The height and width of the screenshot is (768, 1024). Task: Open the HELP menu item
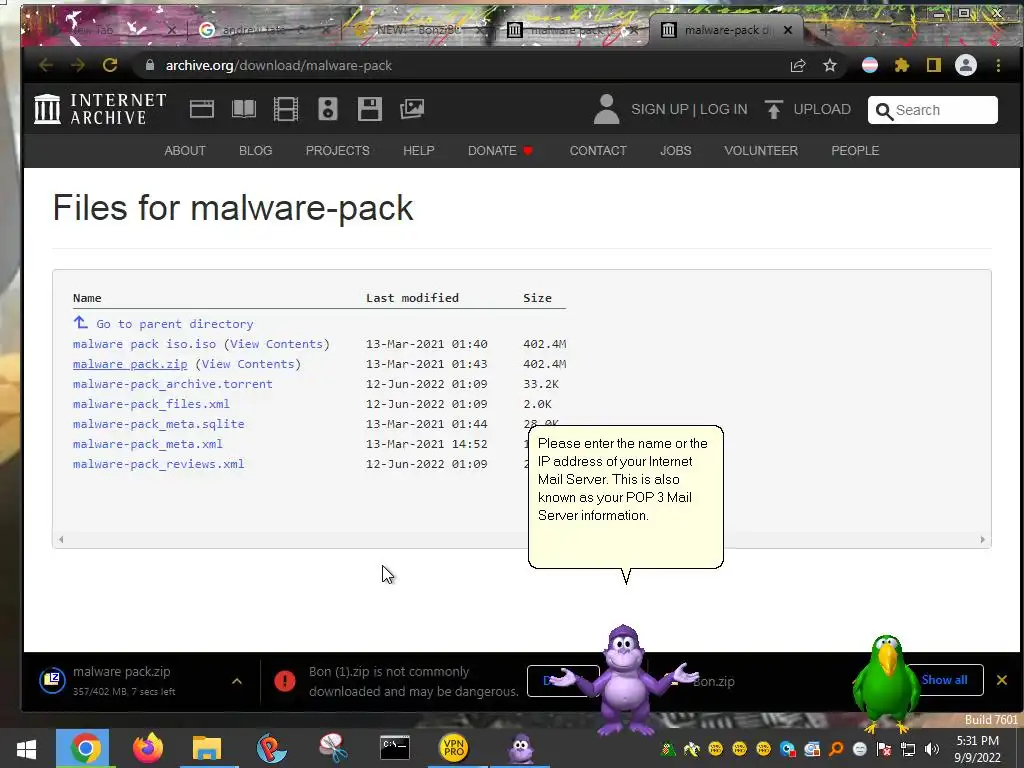tap(419, 150)
